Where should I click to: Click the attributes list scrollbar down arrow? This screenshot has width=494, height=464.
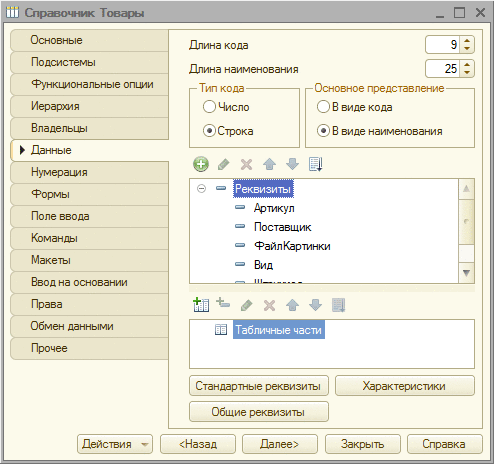pos(466,273)
